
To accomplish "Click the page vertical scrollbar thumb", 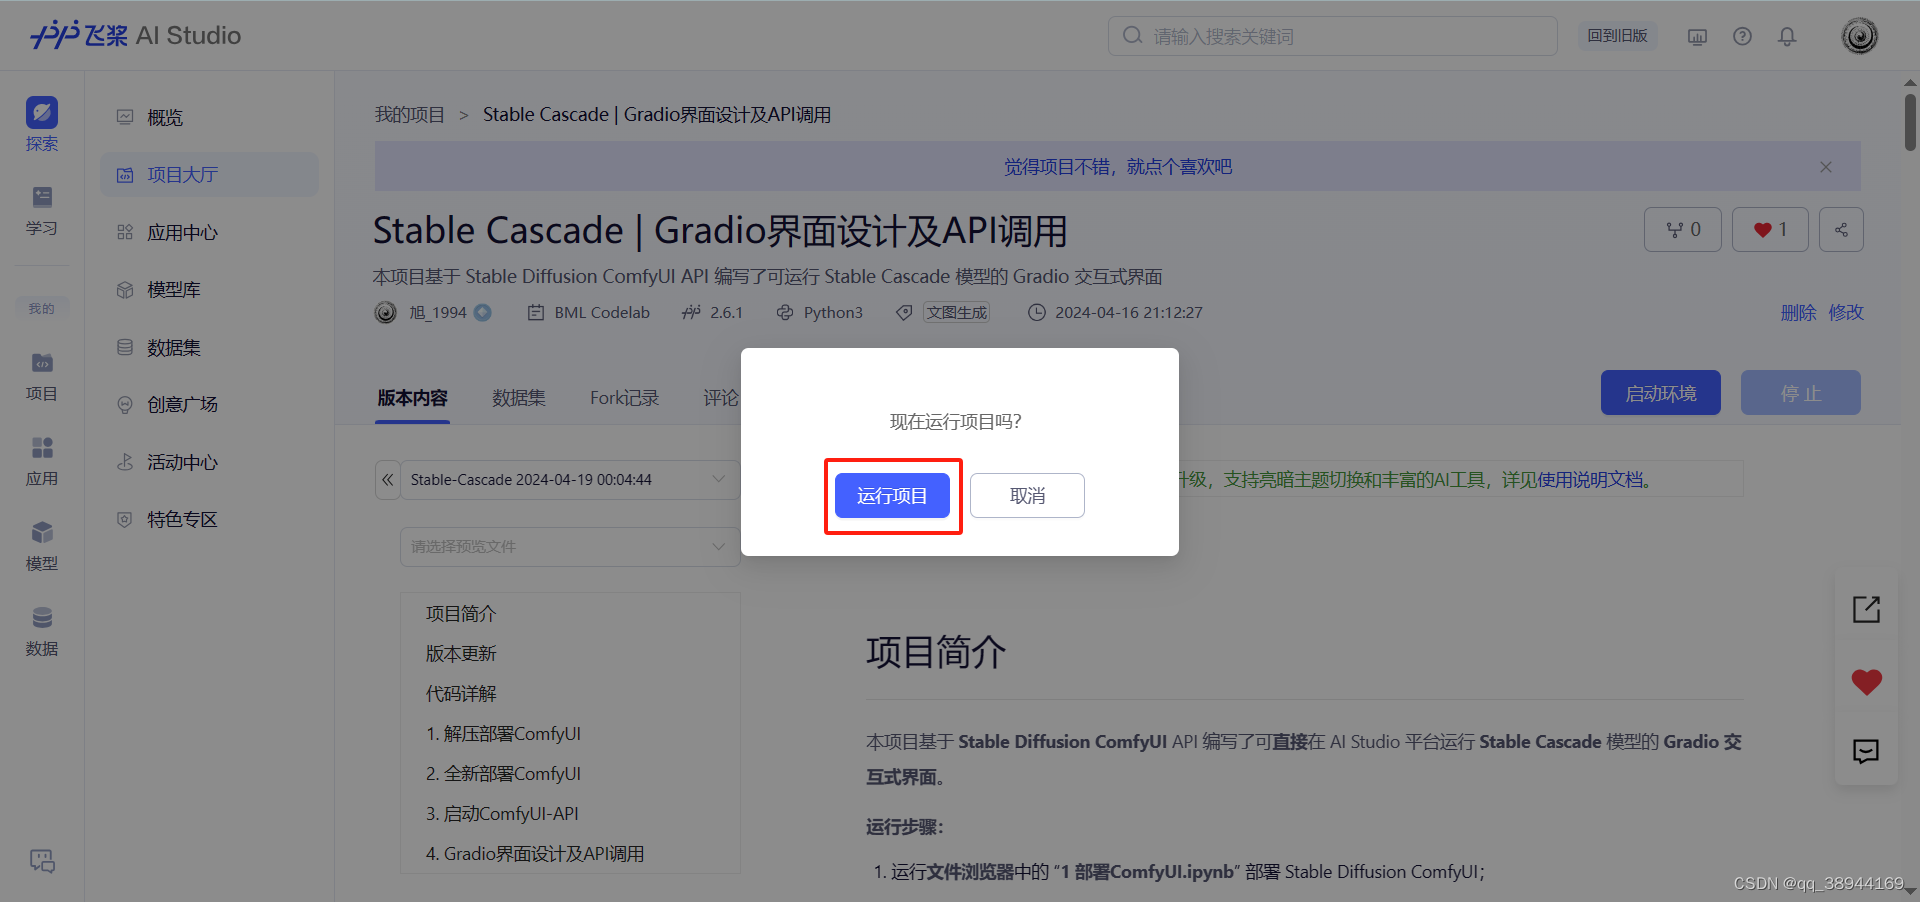I will (x=1910, y=123).
